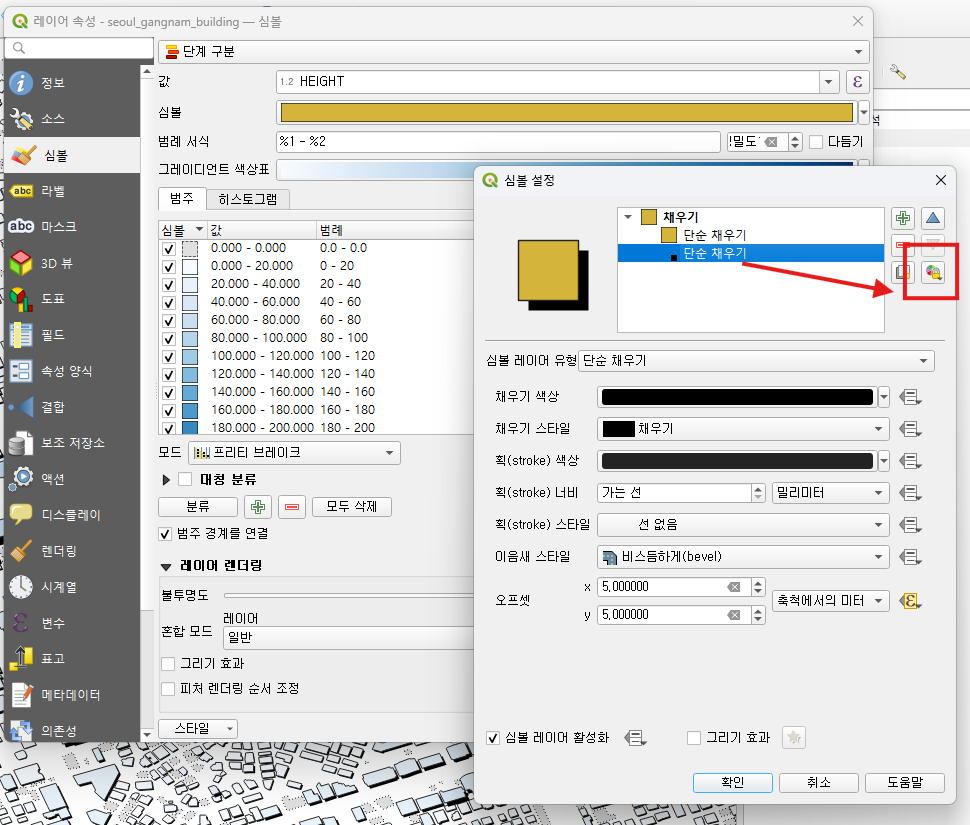This screenshot has width=970, height=825.
Task: Open data-defined override for 획(stroke) 너비
Action: tap(910, 493)
